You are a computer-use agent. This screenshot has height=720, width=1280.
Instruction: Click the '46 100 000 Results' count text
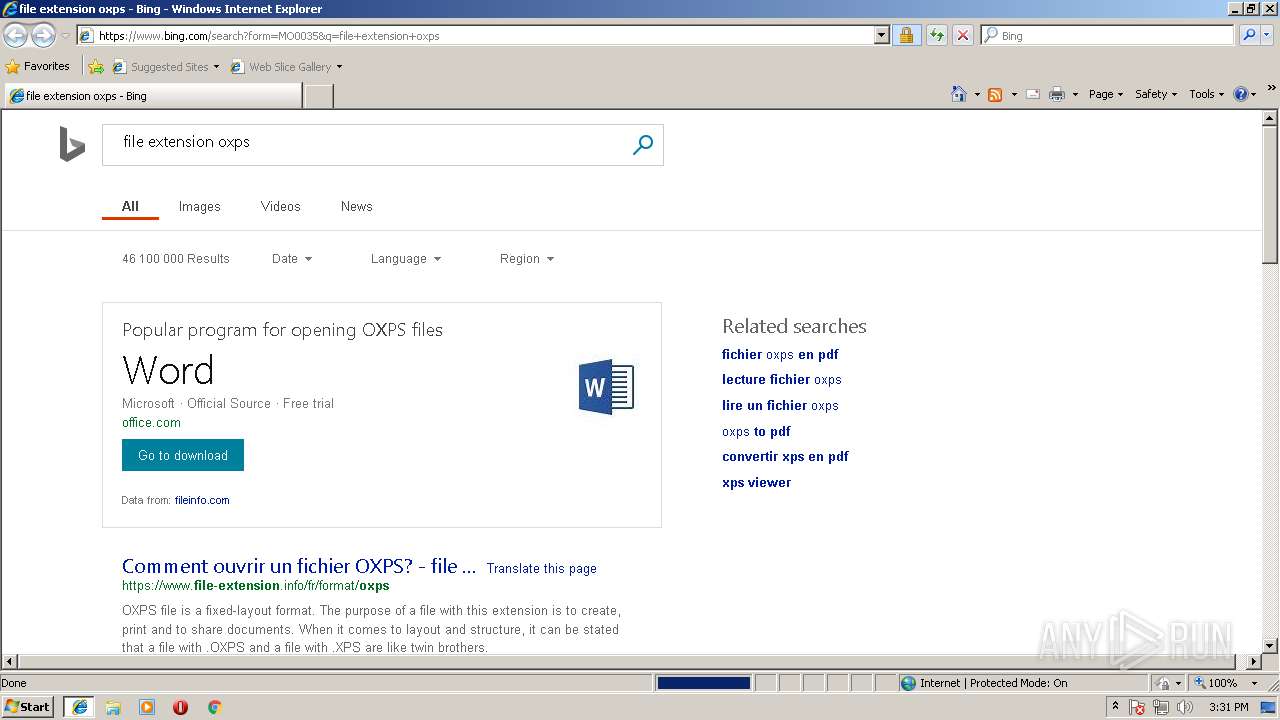176,259
